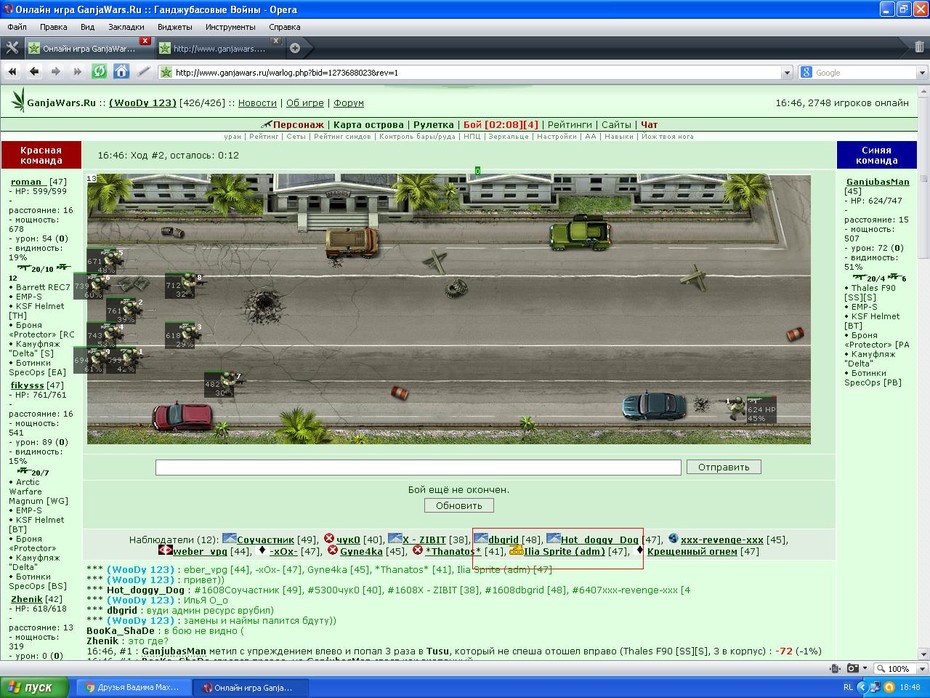This screenshot has height=698, width=930.
Task: Show hidden tray icons chevron
Action: [x=862, y=687]
